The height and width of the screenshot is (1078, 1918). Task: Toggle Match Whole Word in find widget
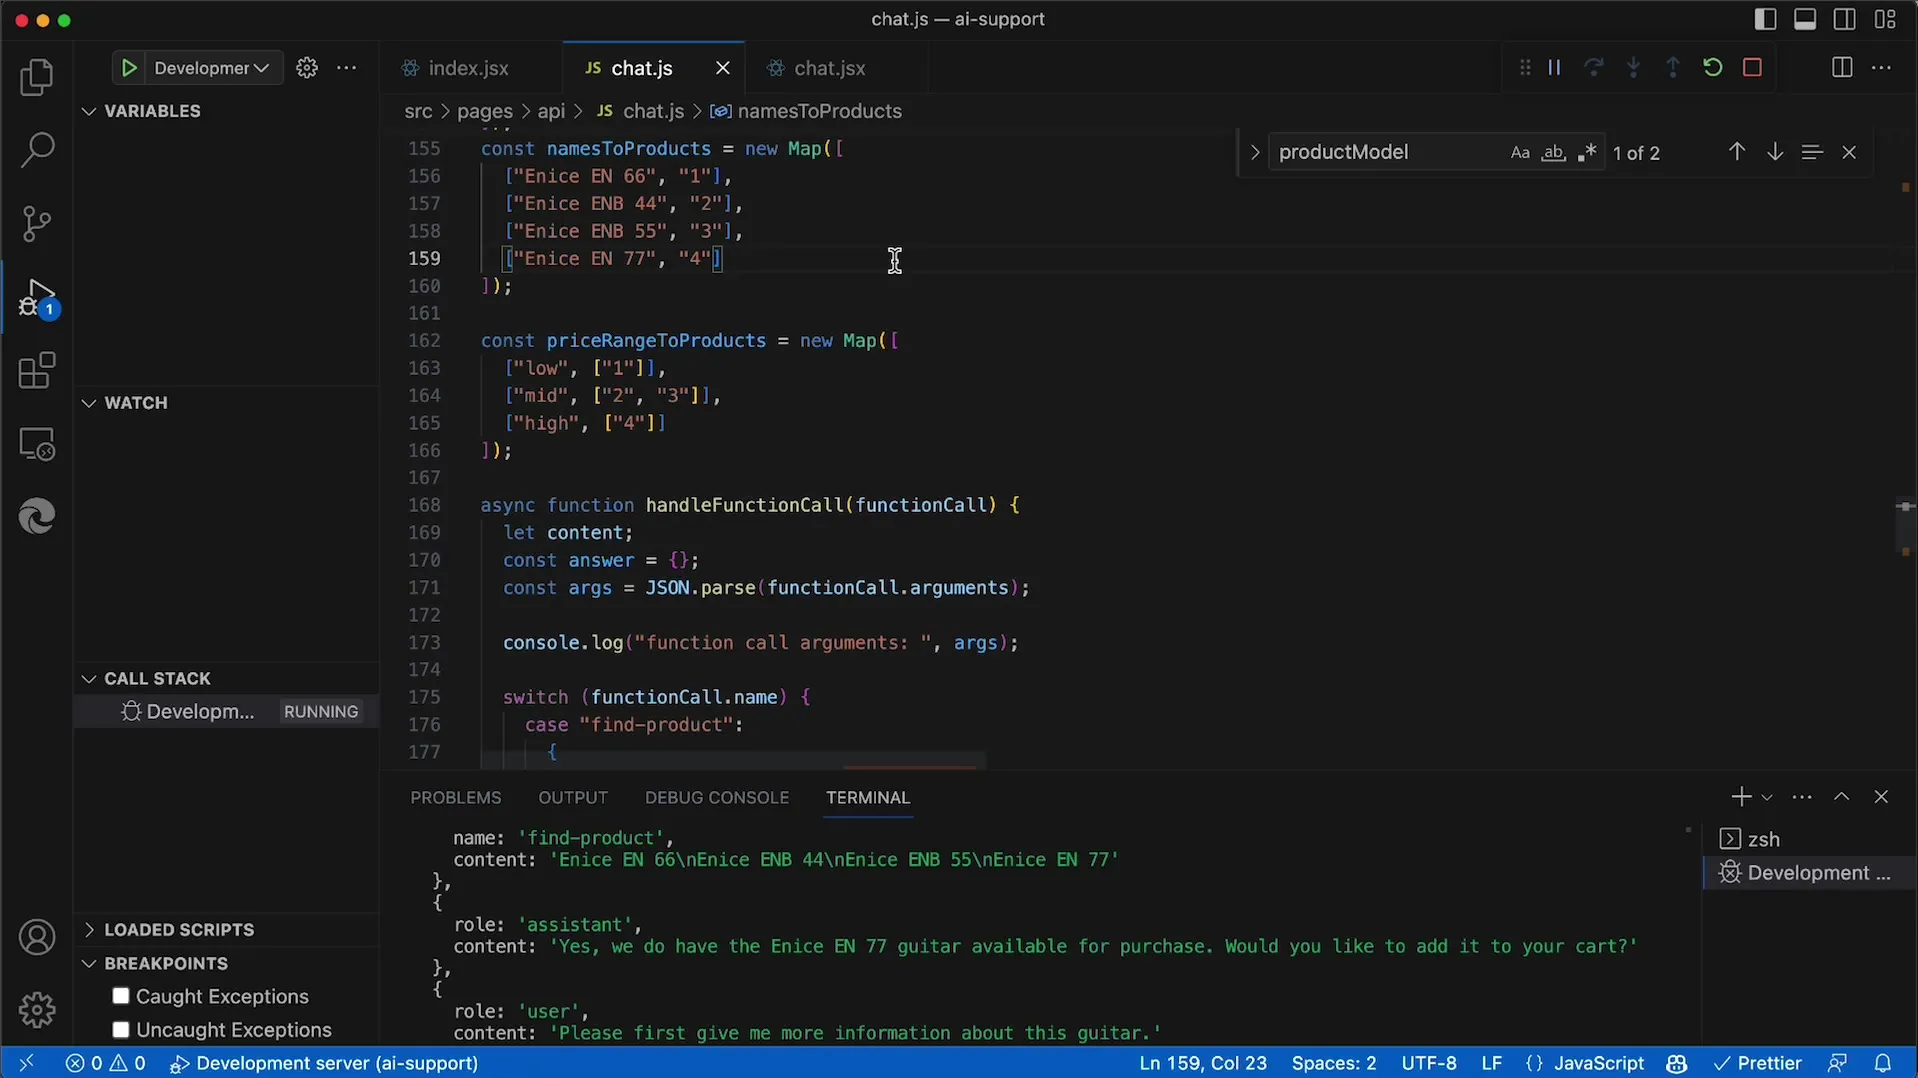[x=1553, y=152]
